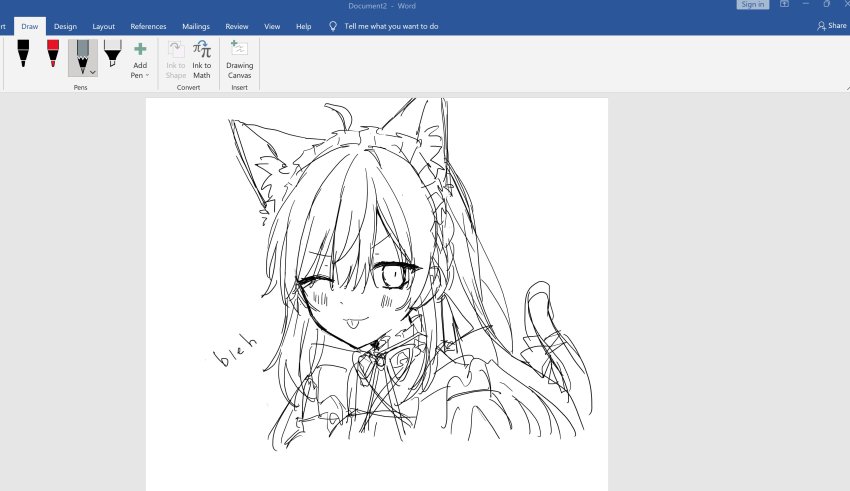The width and height of the screenshot is (850, 491).
Task: Select the black pen
Action: pyautogui.click(x=23, y=53)
